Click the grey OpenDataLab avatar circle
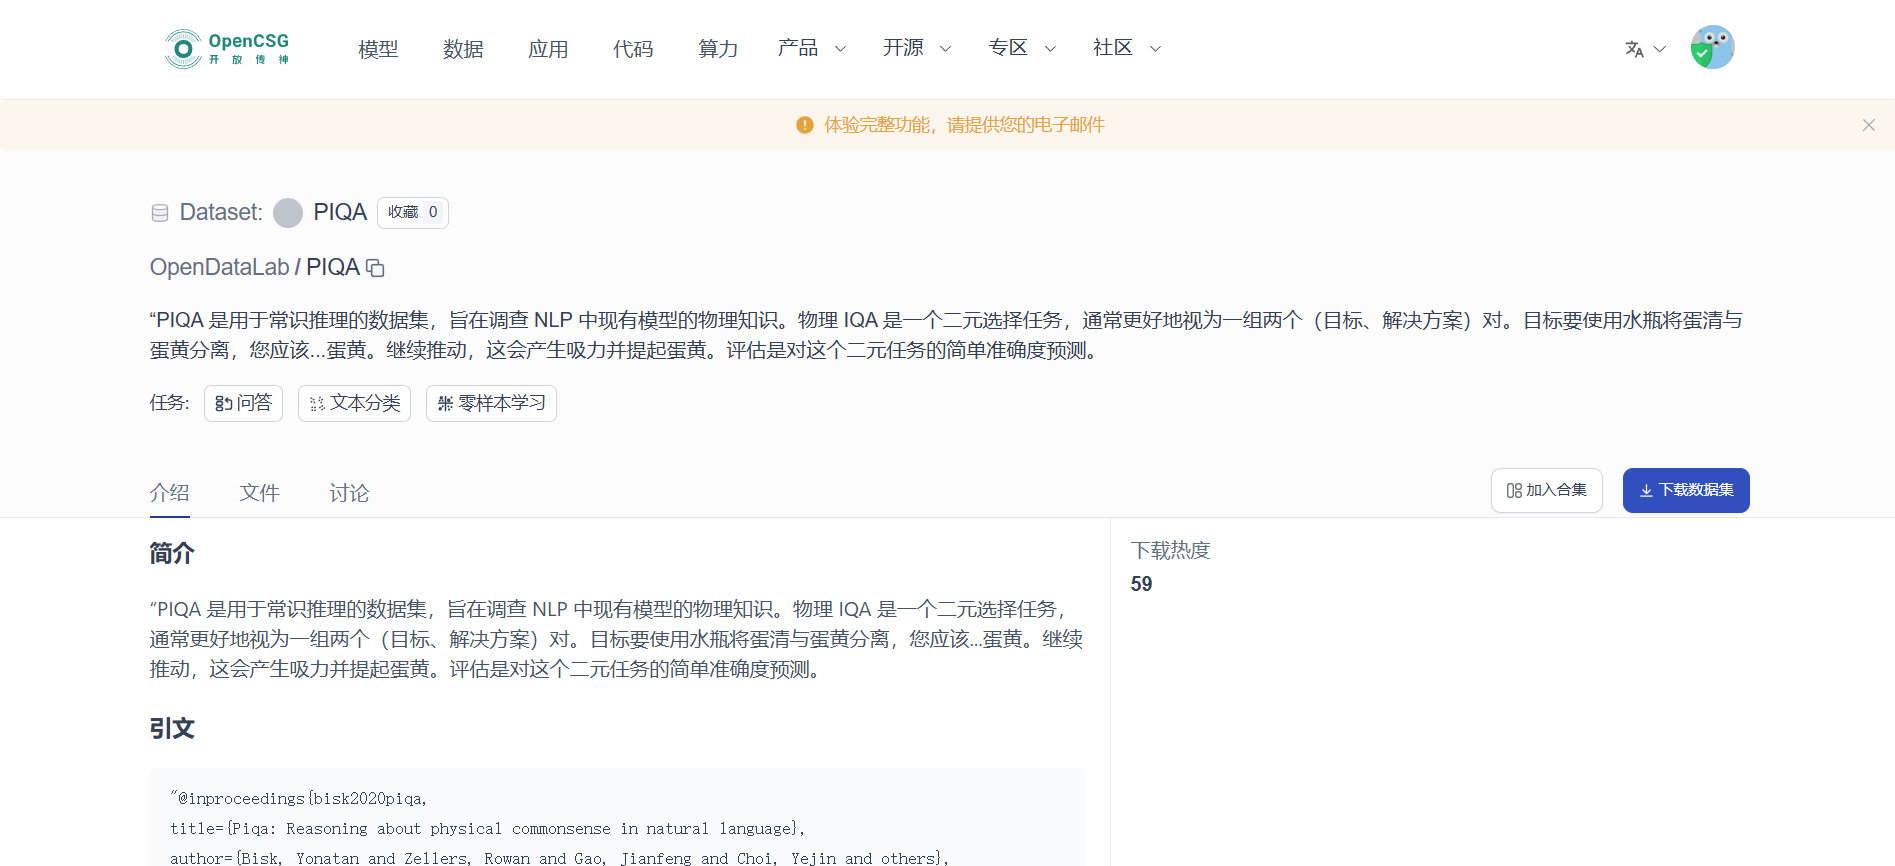 point(288,213)
